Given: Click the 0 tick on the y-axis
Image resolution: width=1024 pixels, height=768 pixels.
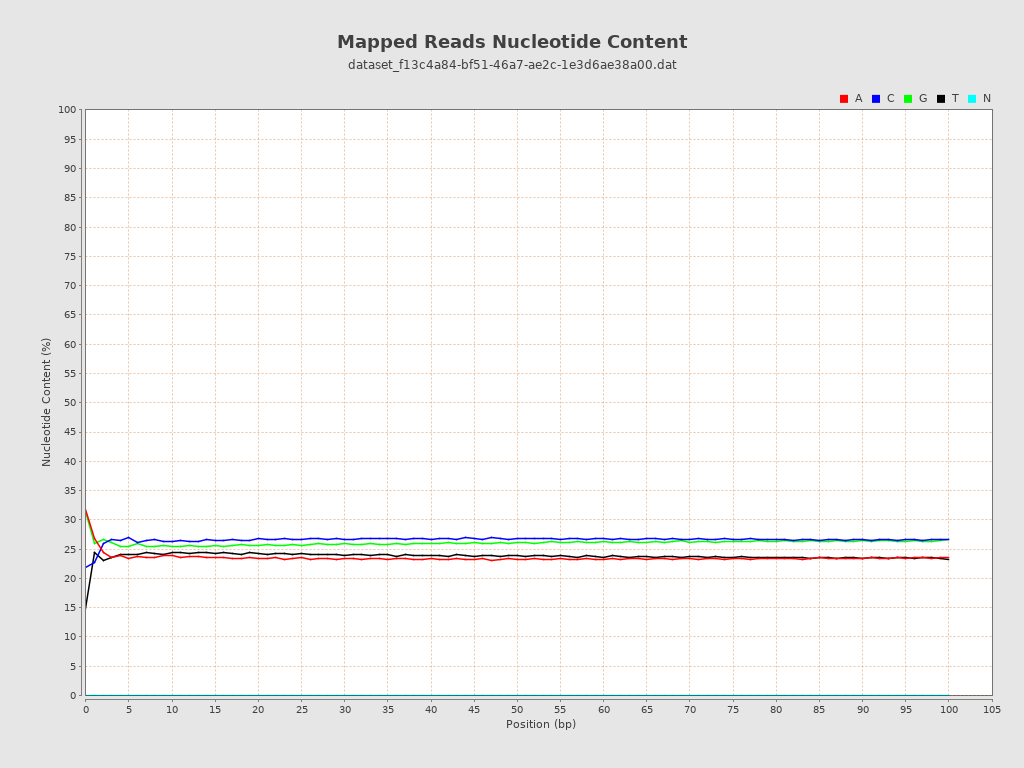Looking at the screenshot, I should [73, 696].
